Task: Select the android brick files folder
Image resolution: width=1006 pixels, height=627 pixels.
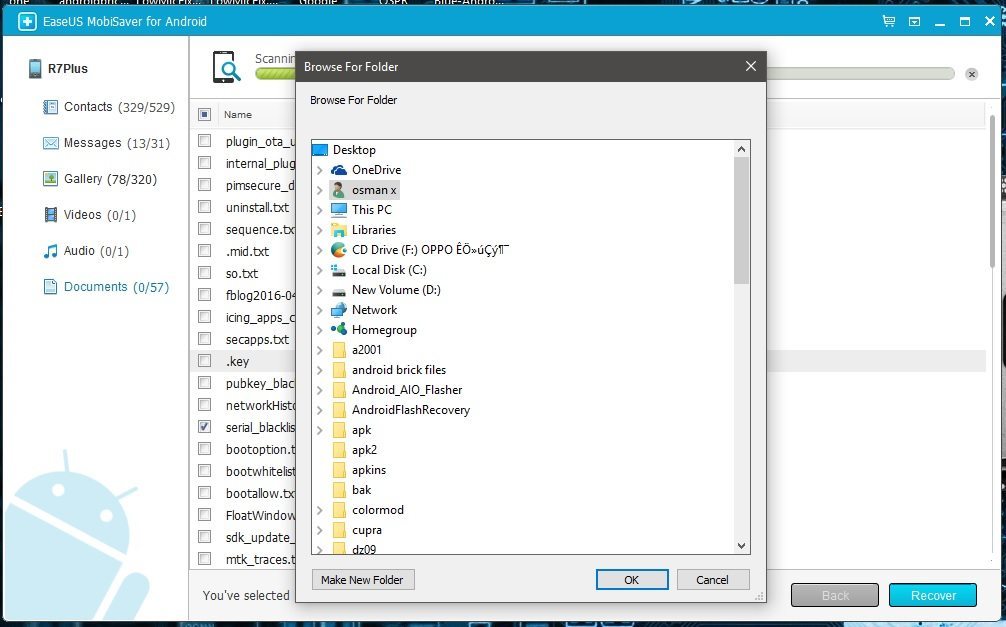Action: 398,370
